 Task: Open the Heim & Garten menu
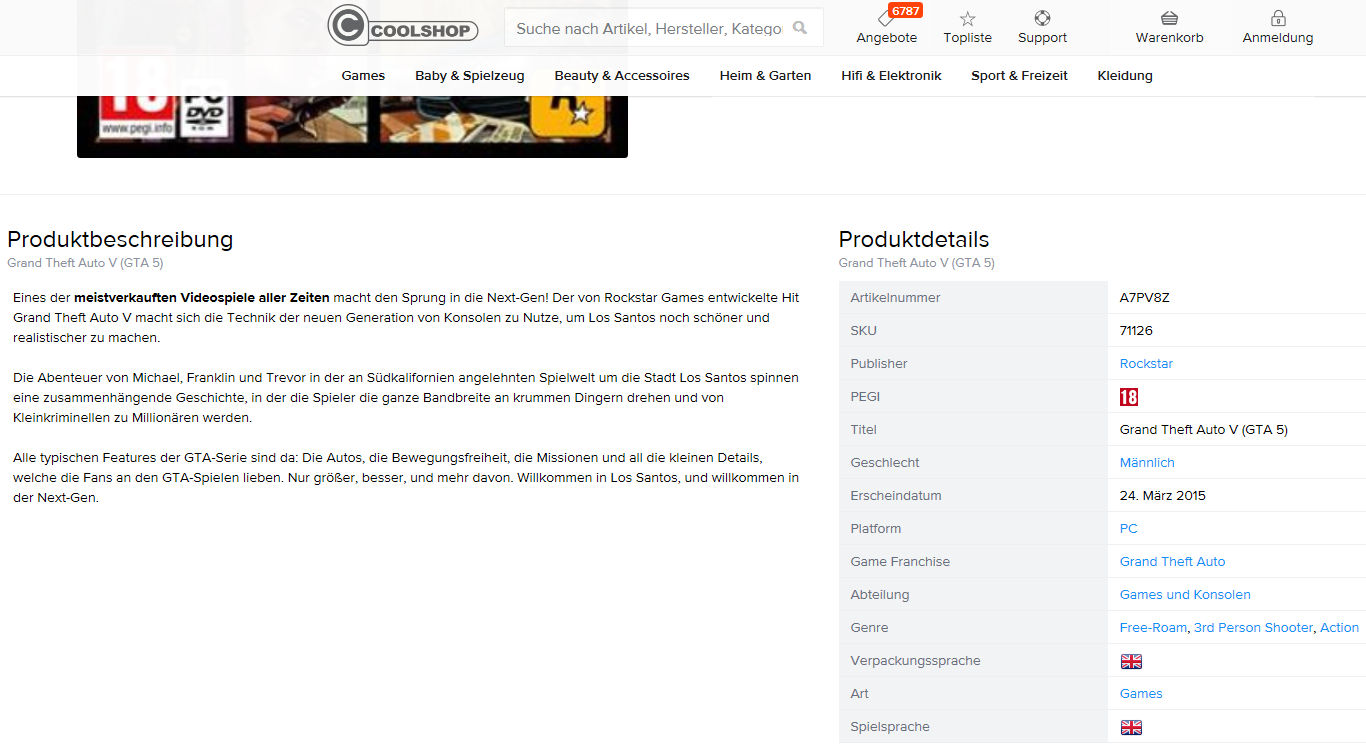tap(765, 76)
